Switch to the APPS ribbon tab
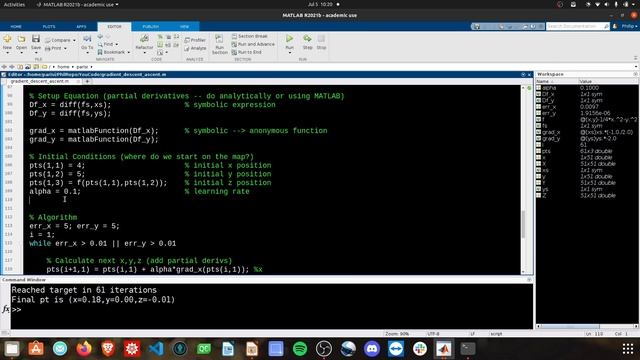Screen dimensions: 640x360 [x=81, y=27]
